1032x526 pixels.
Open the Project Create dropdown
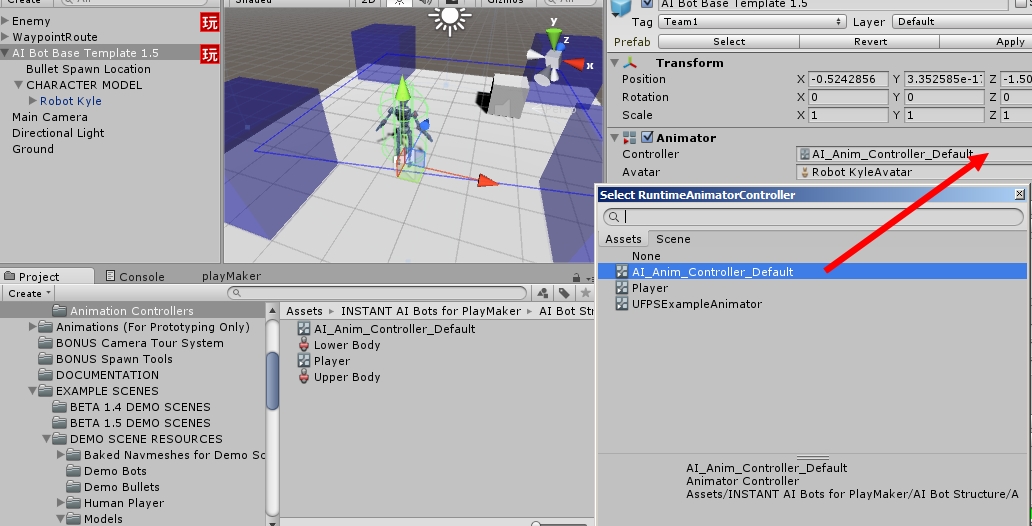point(30,294)
